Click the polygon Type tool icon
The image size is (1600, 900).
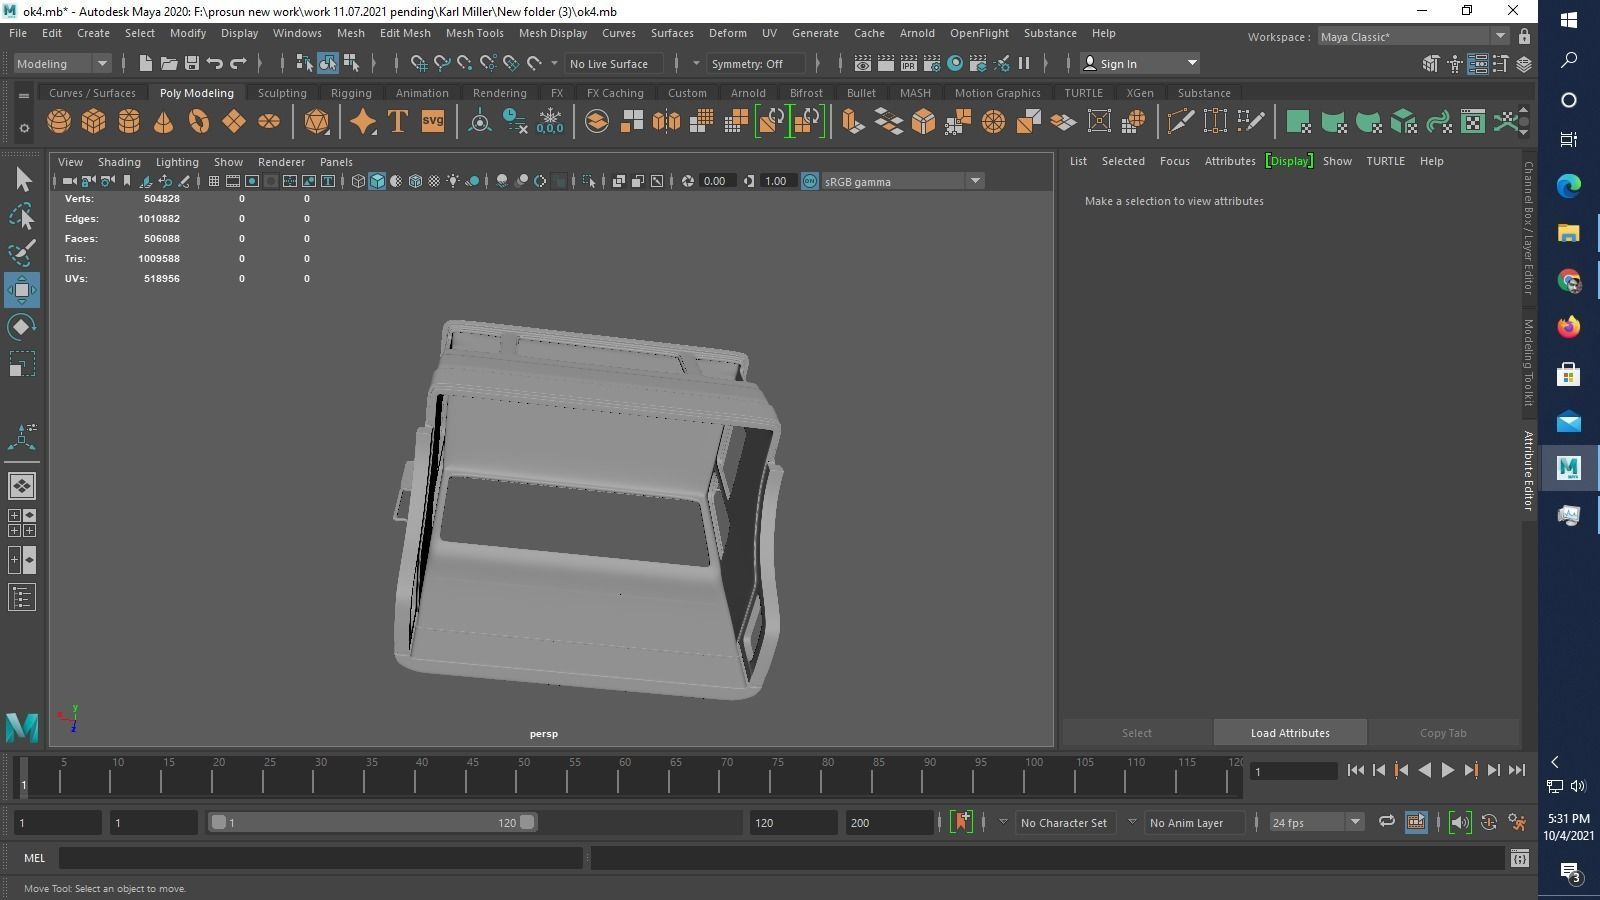pos(398,122)
